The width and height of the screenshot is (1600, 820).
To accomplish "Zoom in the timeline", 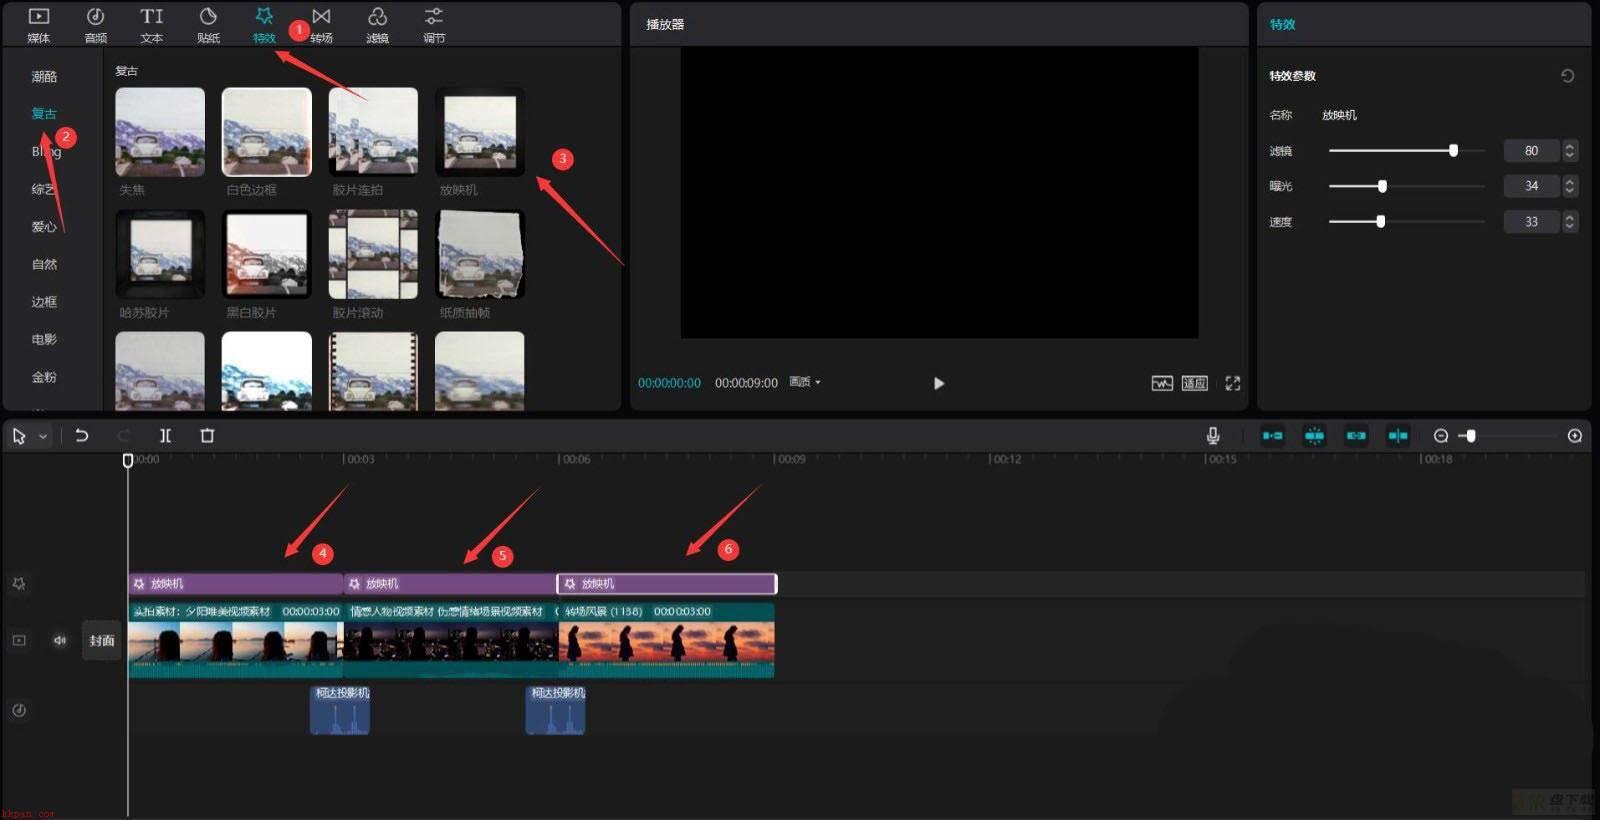I will point(1575,436).
